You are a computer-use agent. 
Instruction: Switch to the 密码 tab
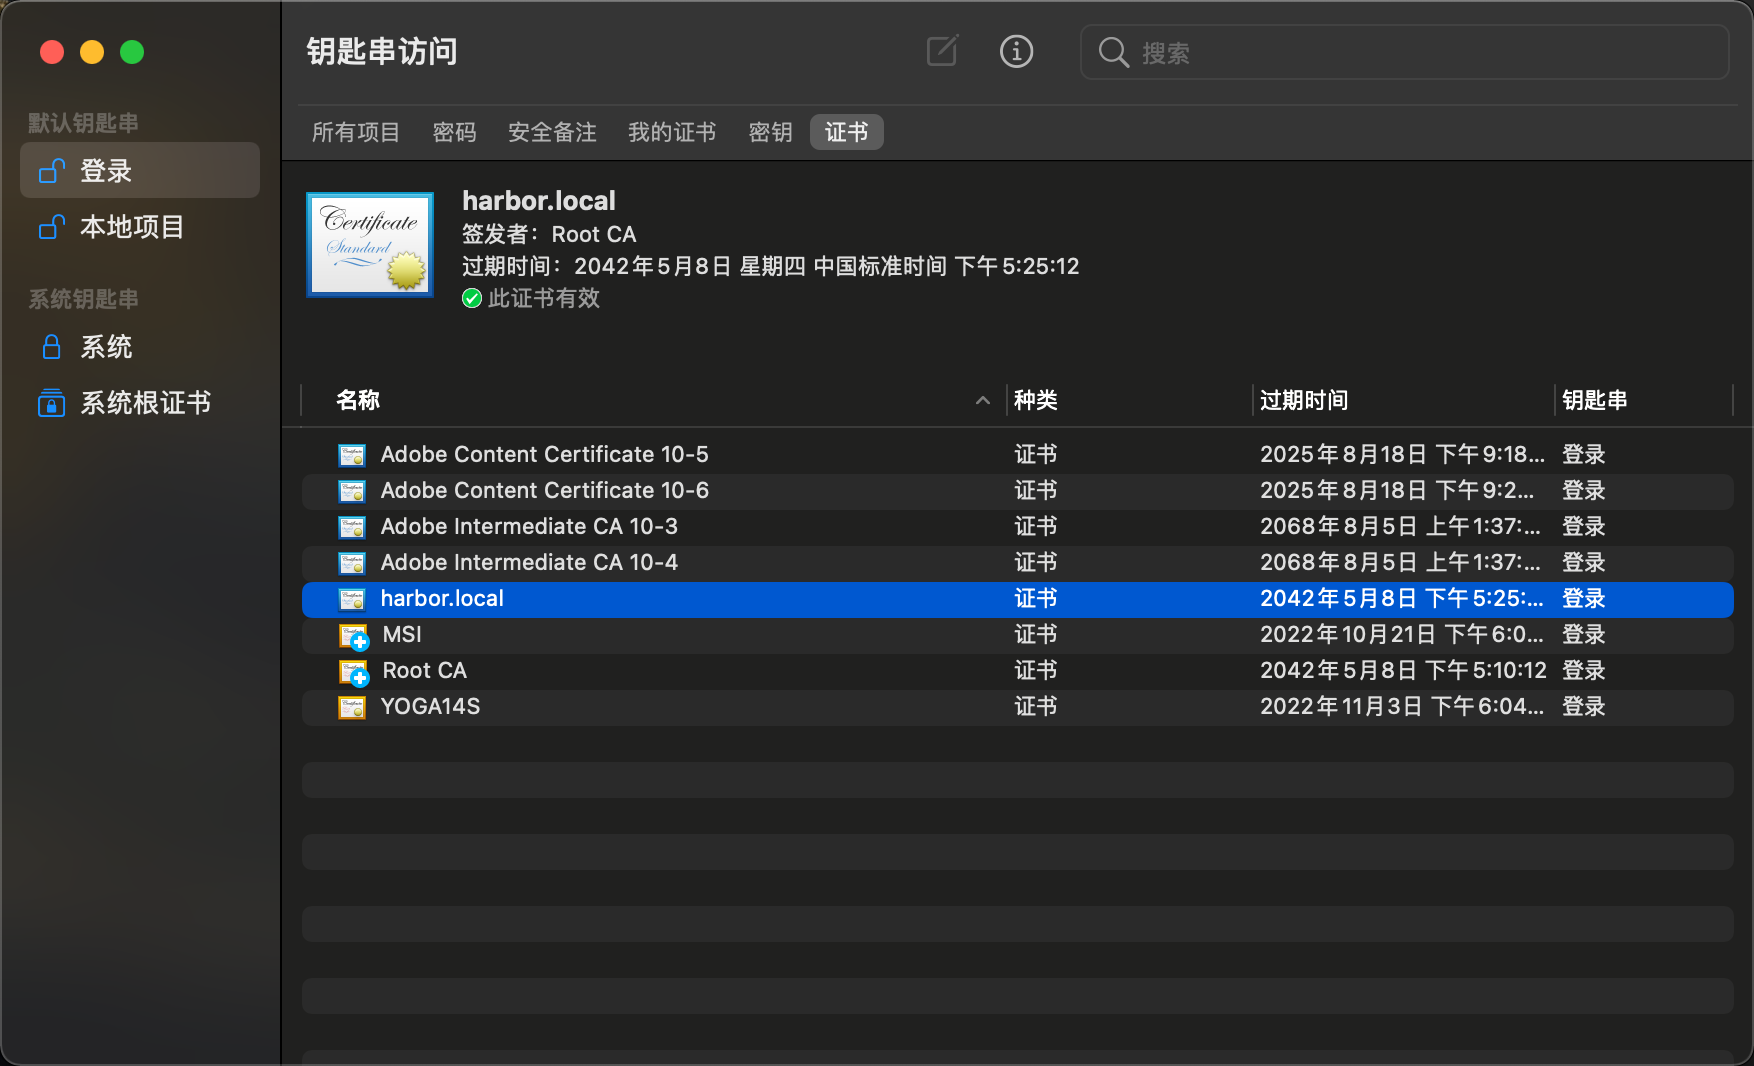click(x=454, y=132)
